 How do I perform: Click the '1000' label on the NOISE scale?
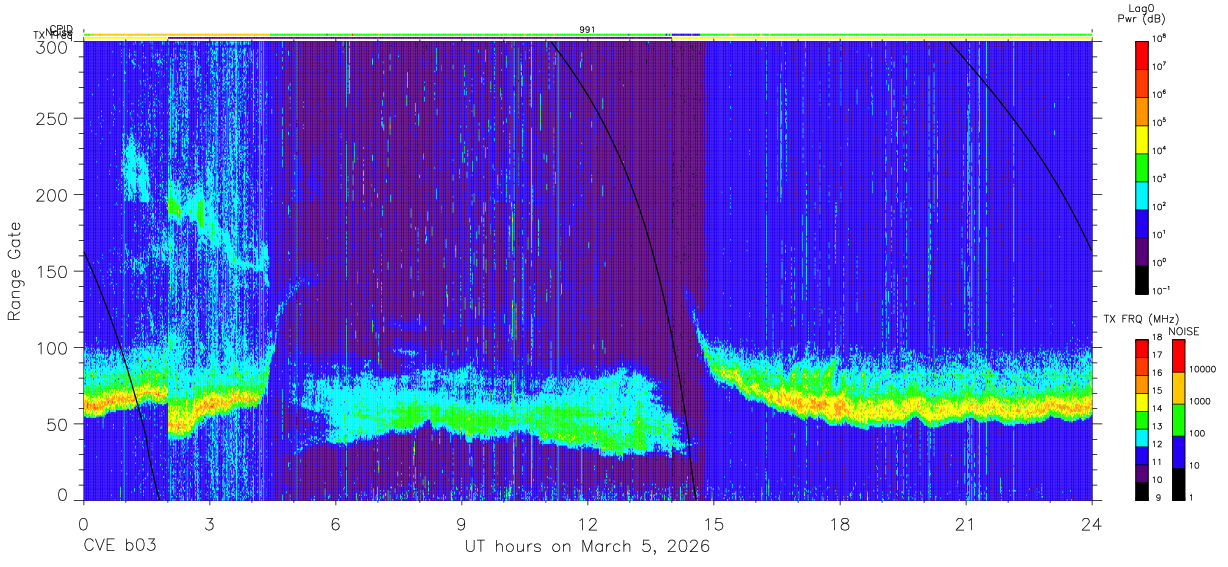tap(1199, 402)
